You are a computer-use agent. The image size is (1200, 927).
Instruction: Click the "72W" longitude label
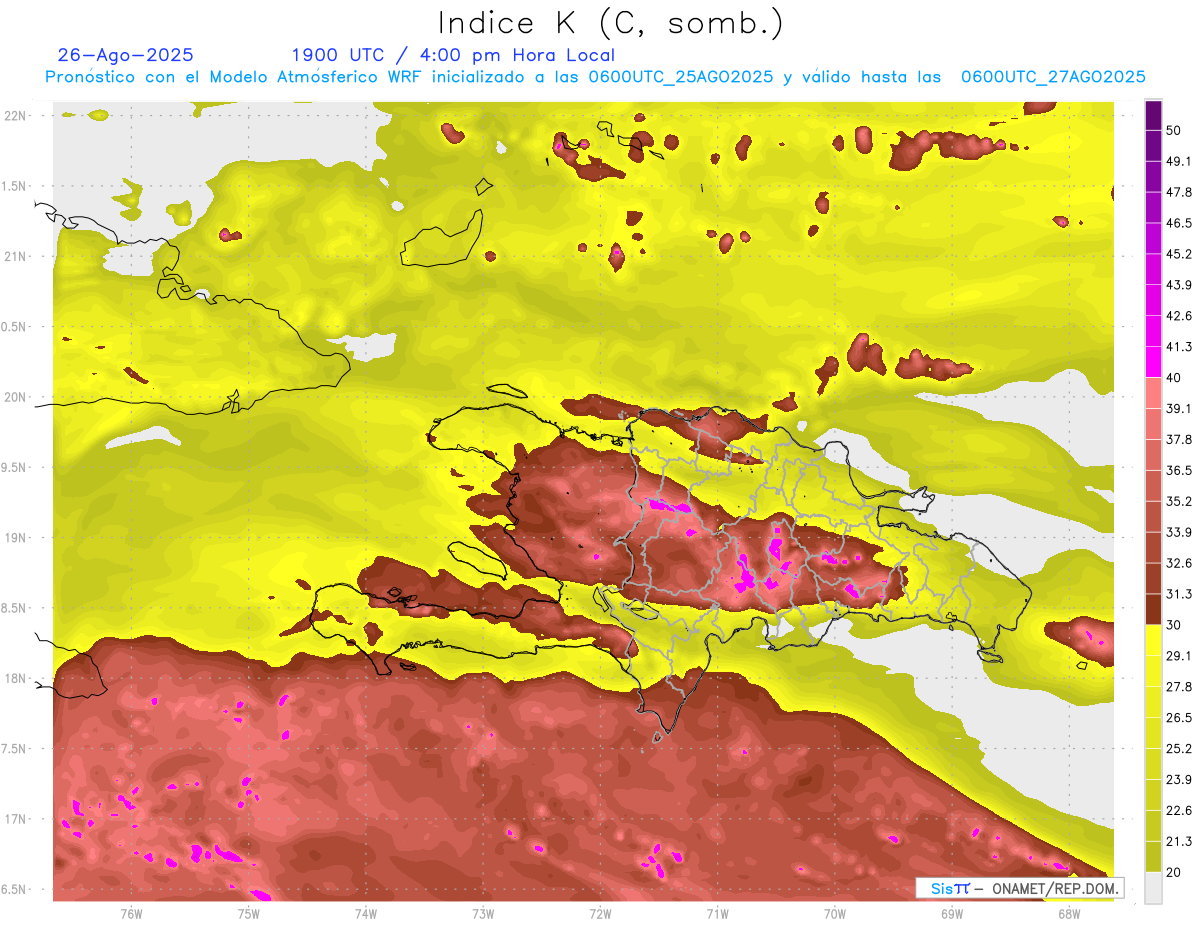pos(600,913)
